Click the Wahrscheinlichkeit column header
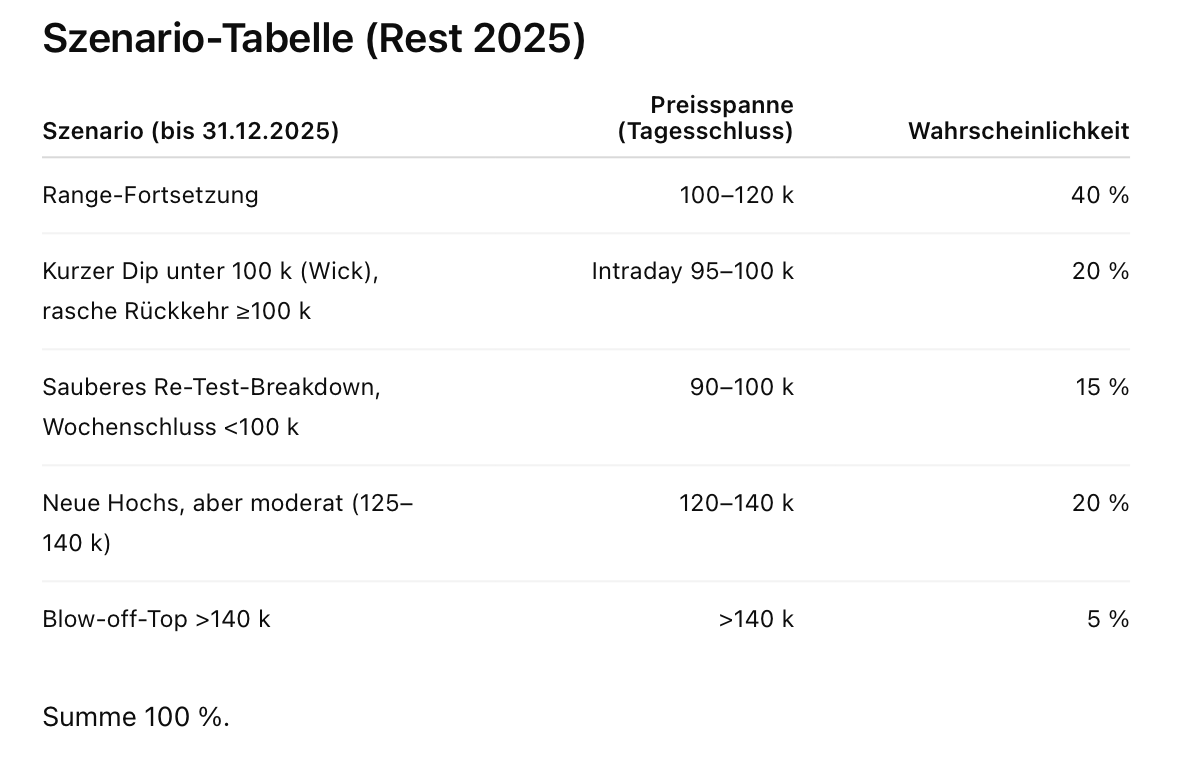Screen dimensions: 1185x783 [x=1018, y=131]
